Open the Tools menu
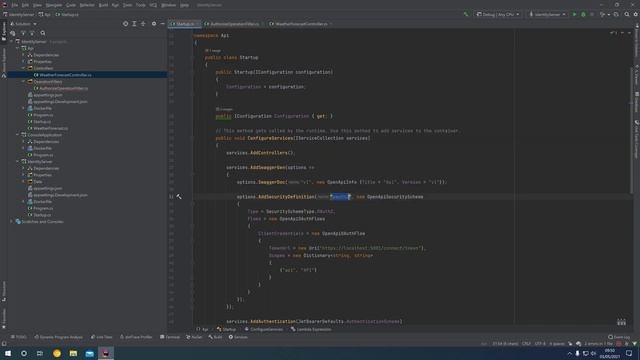640x360 pixels. (x=140, y=5)
